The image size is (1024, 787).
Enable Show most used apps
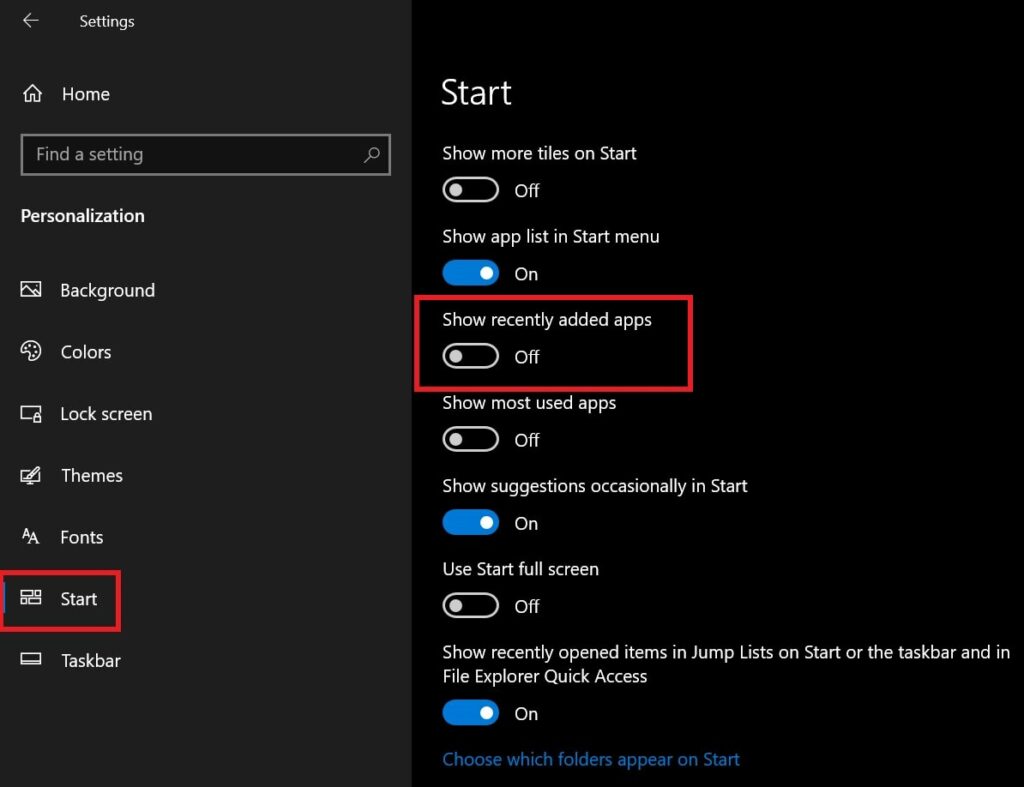[x=470, y=440]
